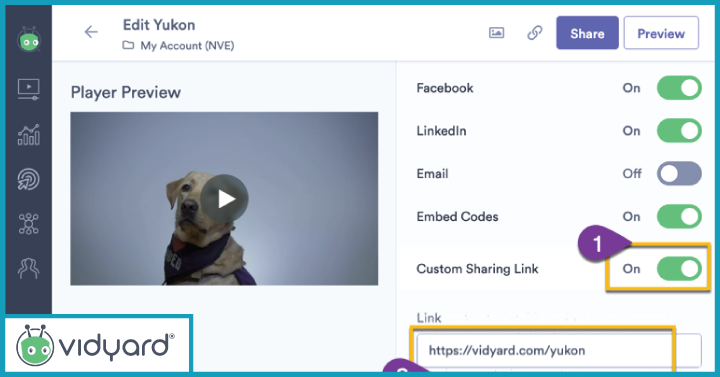The width and height of the screenshot is (720, 377).
Task: Open the video library sidebar icon
Action: tap(28, 89)
